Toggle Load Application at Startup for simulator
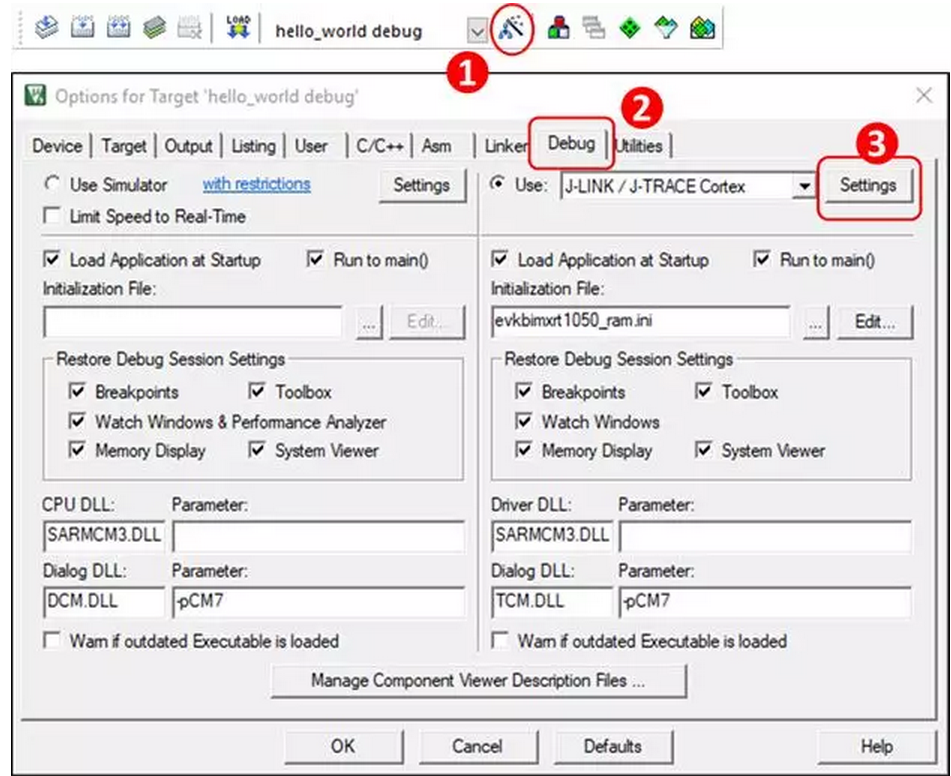Screen dimensions: 951x776 point(52,260)
